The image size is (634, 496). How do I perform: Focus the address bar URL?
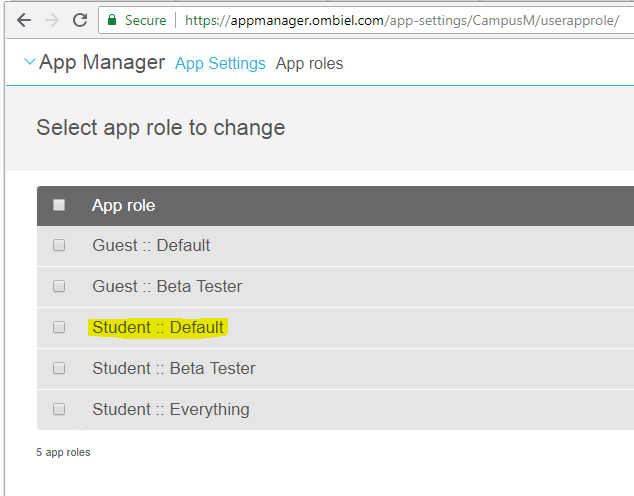pyautogui.click(x=400, y=20)
